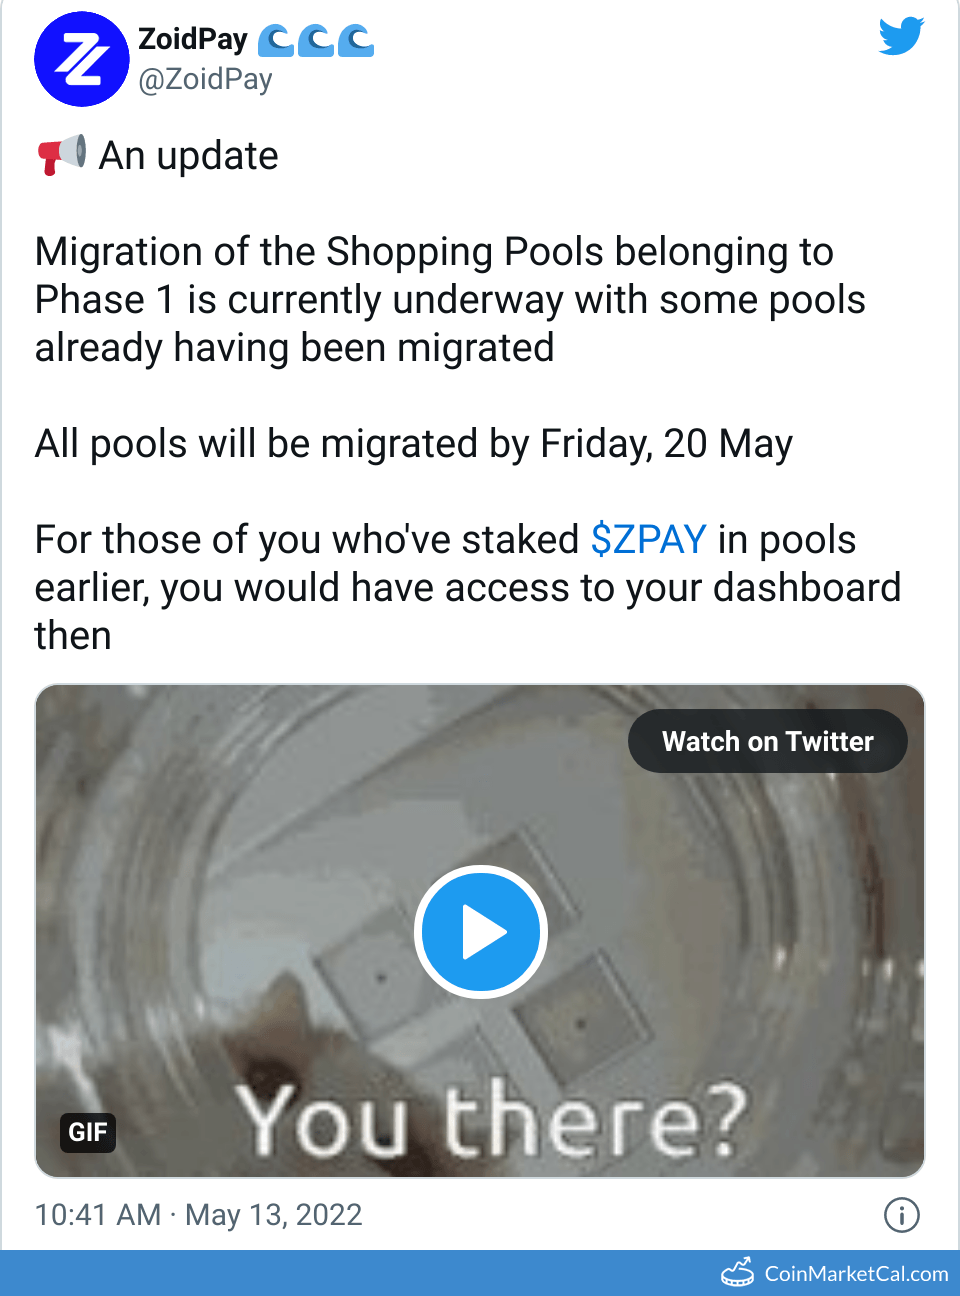Click the CoinMarketCal.com watermark text
This screenshot has width=960, height=1296.
[856, 1274]
